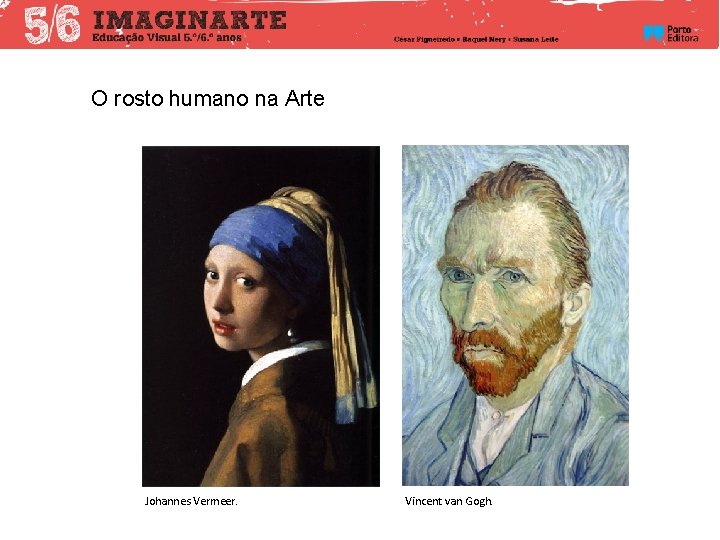Click the Vincent van Gogh caption

click(x=448, y=501)
